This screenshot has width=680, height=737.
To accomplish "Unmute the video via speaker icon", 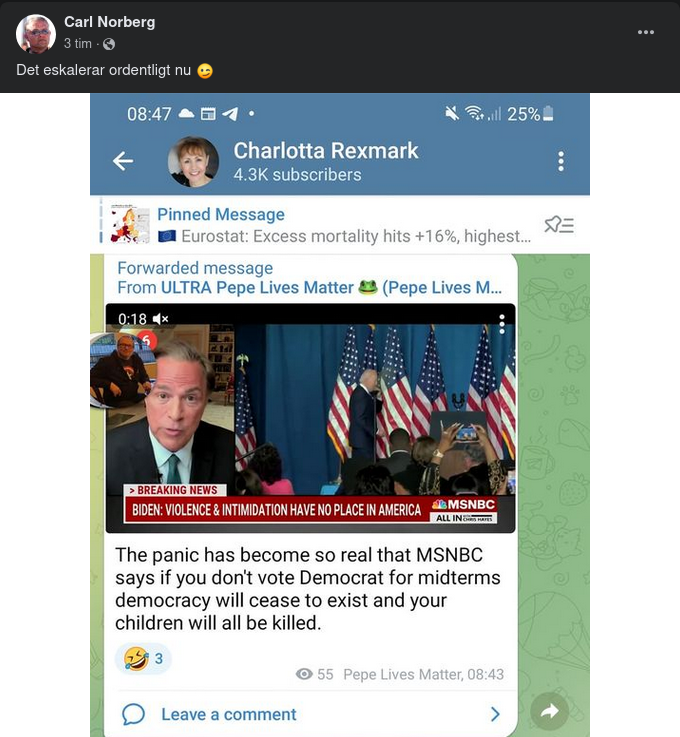I will (x=160, y=319).
